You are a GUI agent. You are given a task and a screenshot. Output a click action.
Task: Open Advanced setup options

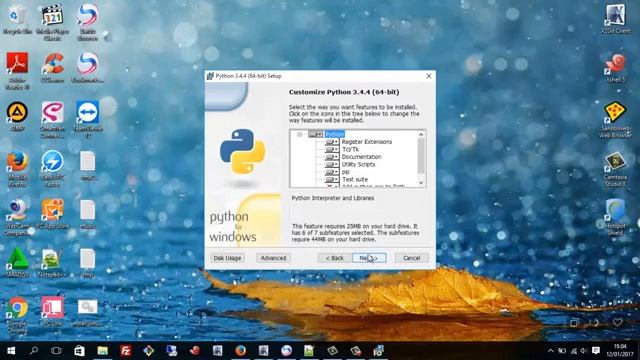(x=273, y=258)
